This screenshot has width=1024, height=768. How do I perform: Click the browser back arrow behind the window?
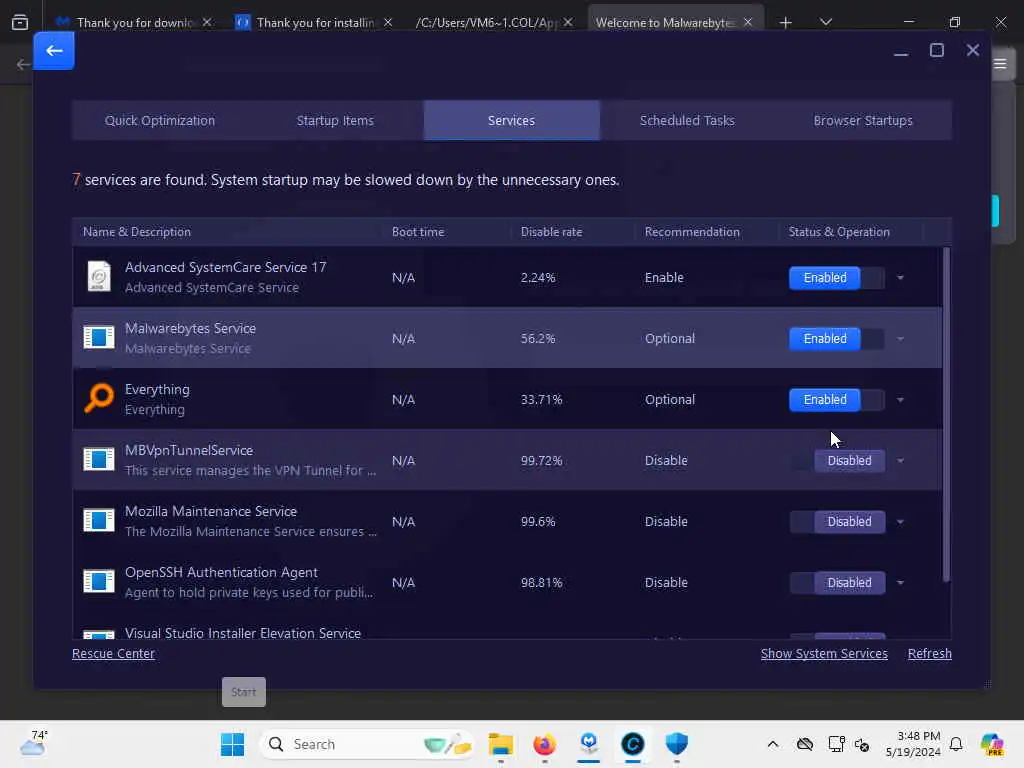pos(23,64)
